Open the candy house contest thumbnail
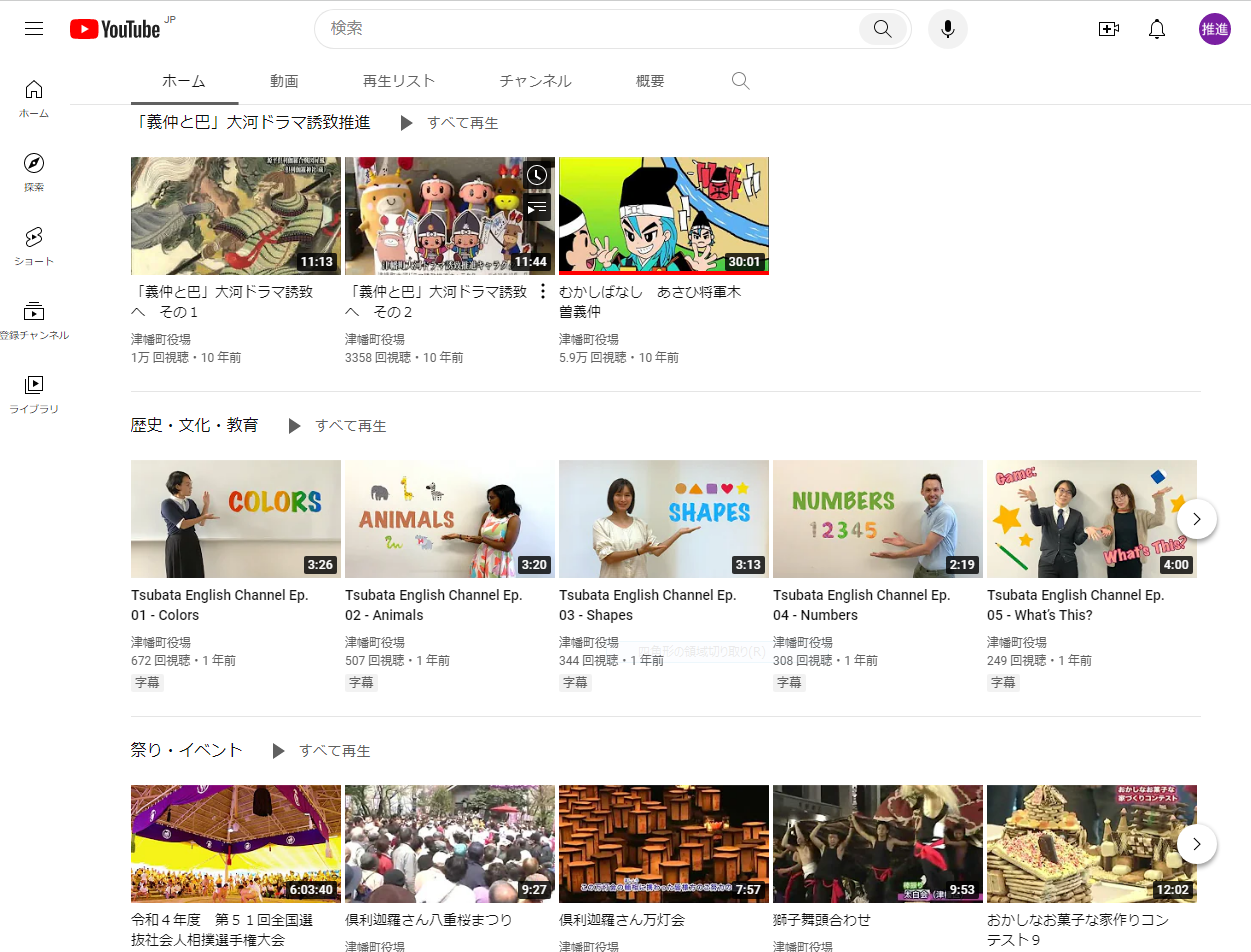 [x=1092, y=844]
